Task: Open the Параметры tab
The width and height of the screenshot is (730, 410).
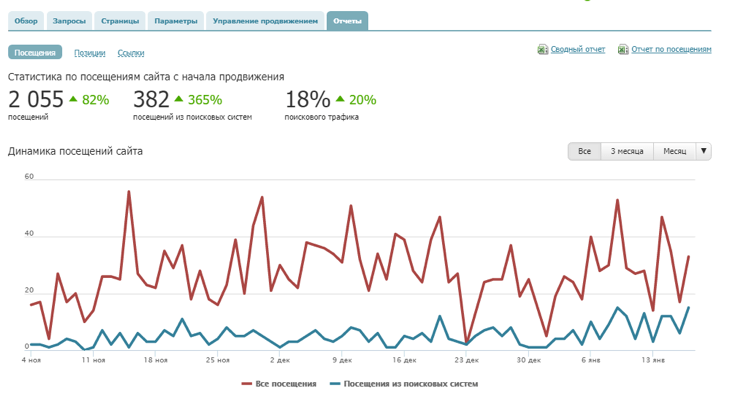Action: [x=176, y=20]
